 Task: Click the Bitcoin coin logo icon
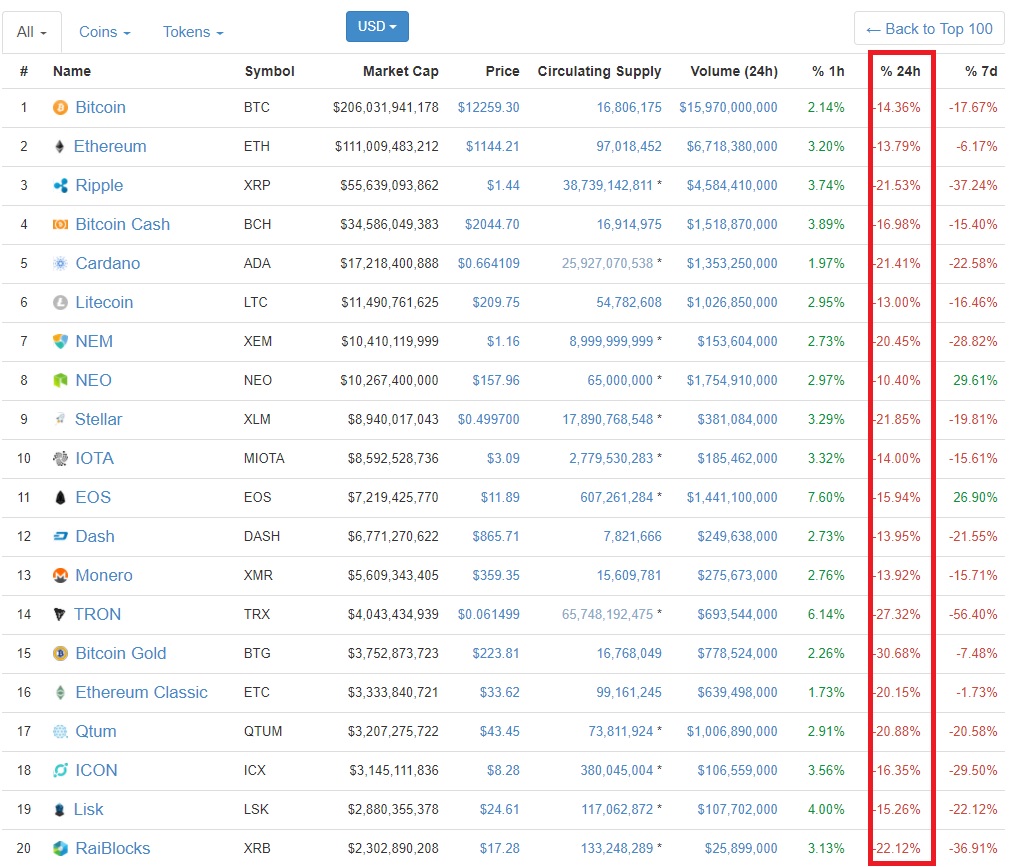click(60, 107)
